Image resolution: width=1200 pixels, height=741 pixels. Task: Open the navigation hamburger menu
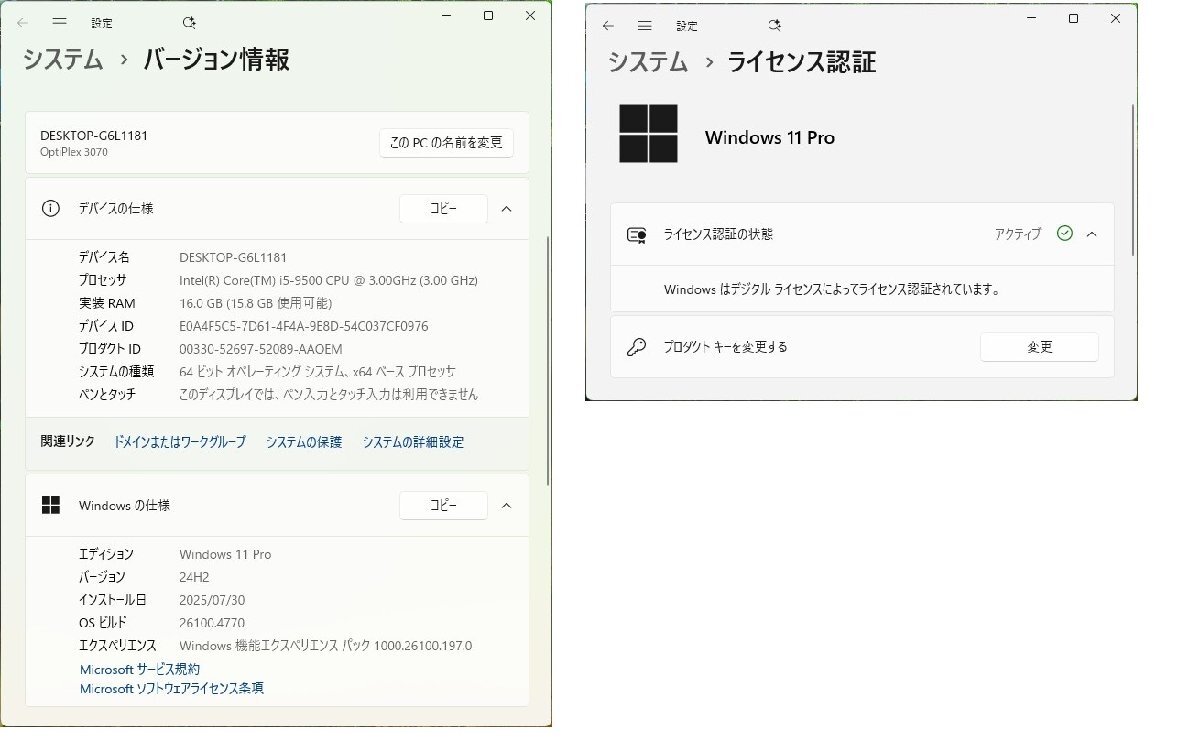61,22
